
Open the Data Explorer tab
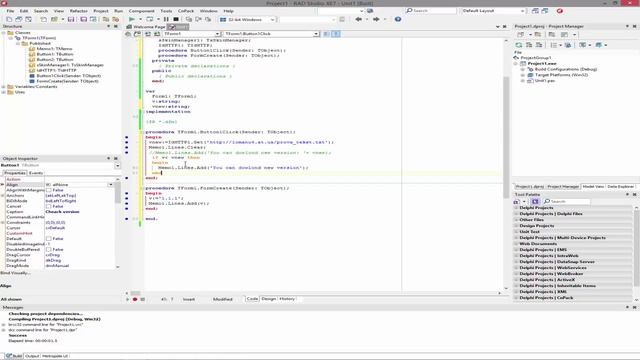tap(620, 187)
